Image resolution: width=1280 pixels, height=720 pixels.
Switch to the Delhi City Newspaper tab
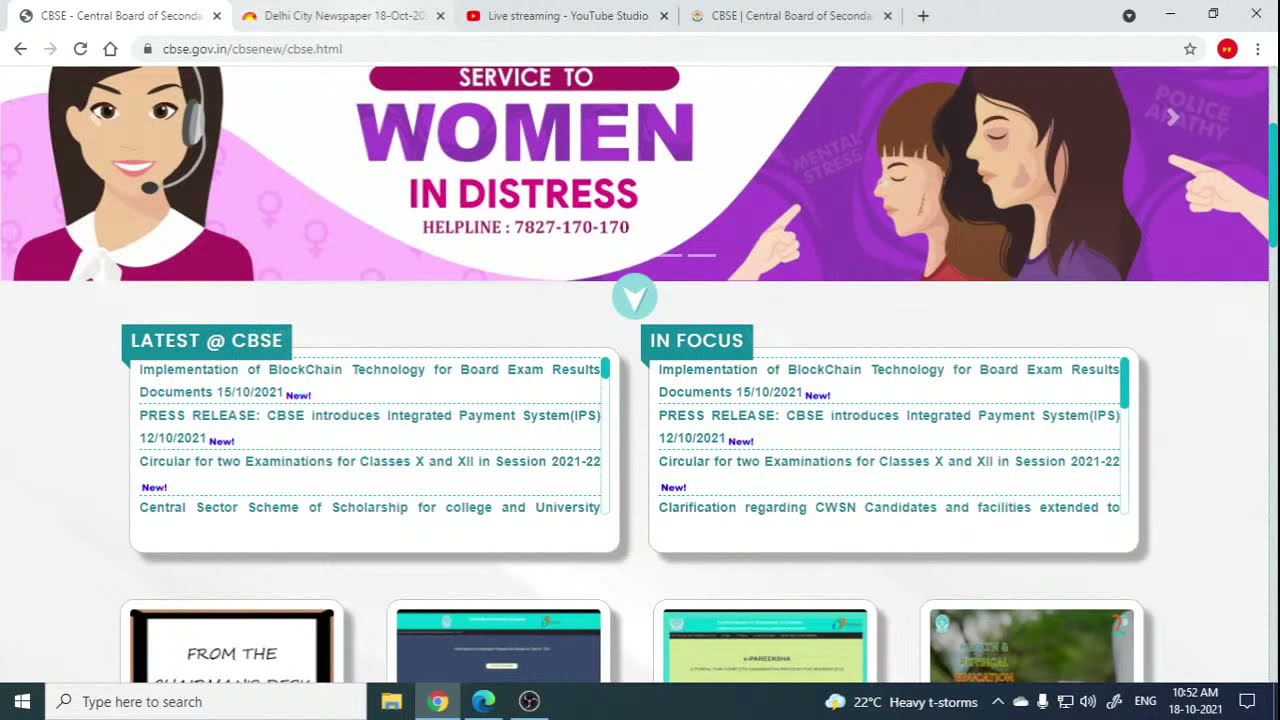(343, 16)
